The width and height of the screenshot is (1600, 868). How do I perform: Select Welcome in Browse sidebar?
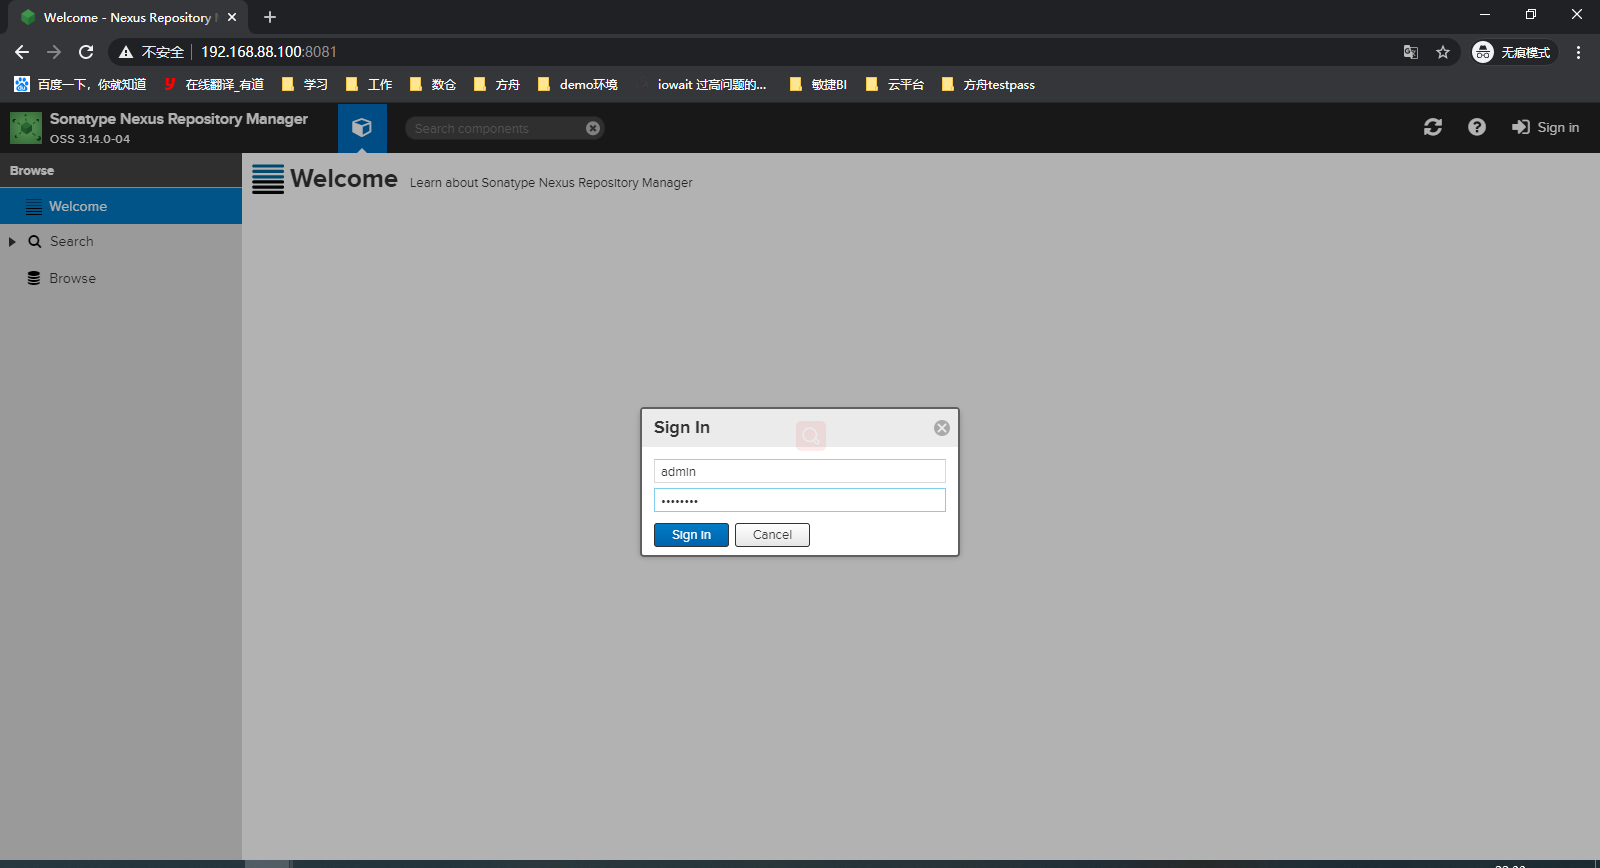[121, 206]
